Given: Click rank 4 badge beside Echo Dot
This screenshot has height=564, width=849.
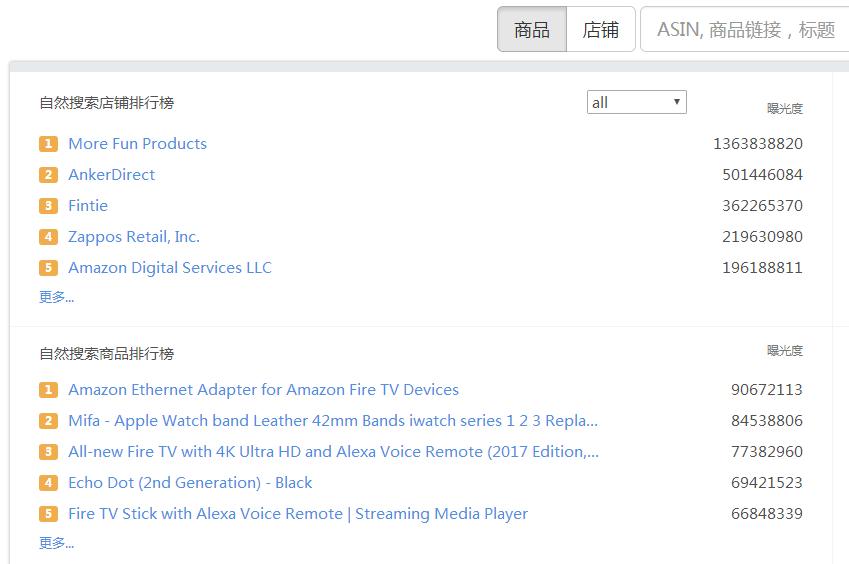Looking at the screenshot, I should click(x=48, y=483).
